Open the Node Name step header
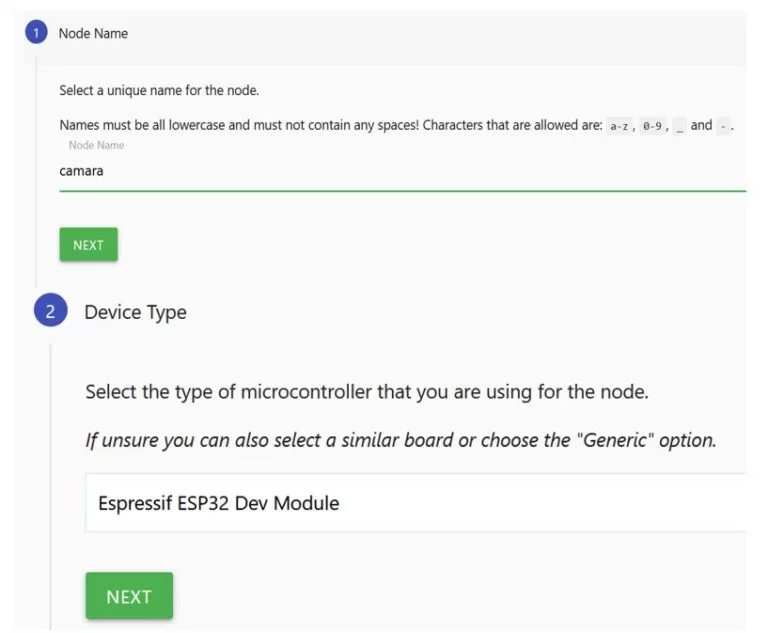 point(93,33)
